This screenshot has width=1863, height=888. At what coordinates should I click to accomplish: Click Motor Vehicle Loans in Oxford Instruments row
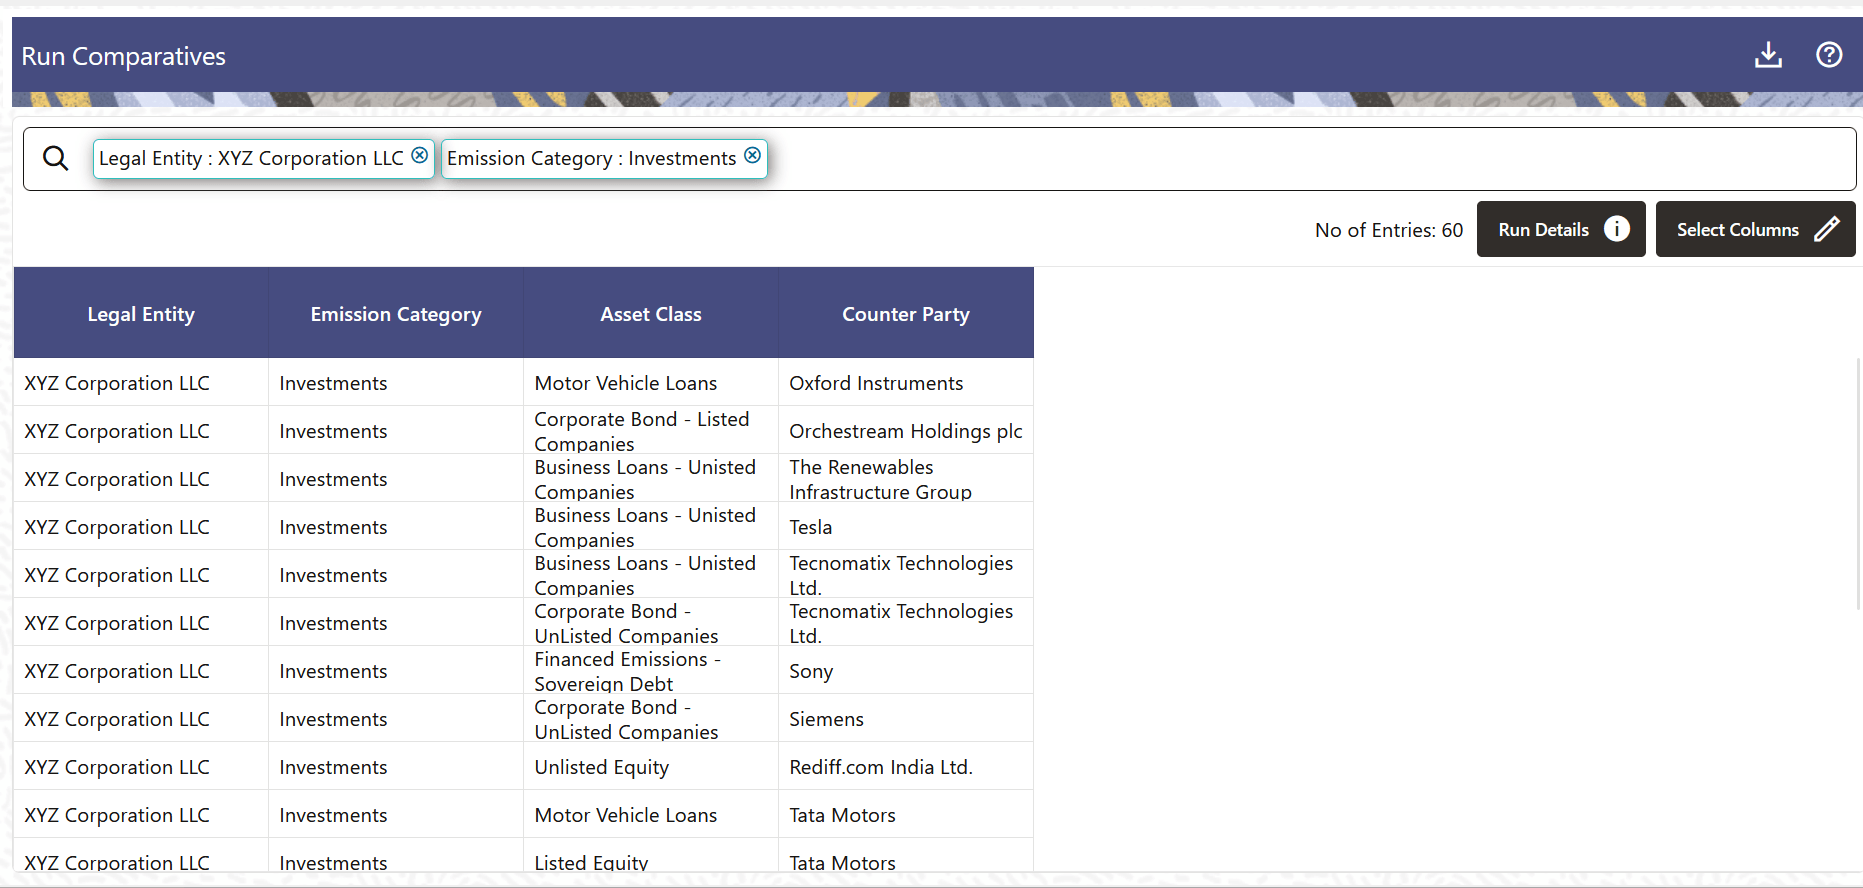click(x=651, y=383)
